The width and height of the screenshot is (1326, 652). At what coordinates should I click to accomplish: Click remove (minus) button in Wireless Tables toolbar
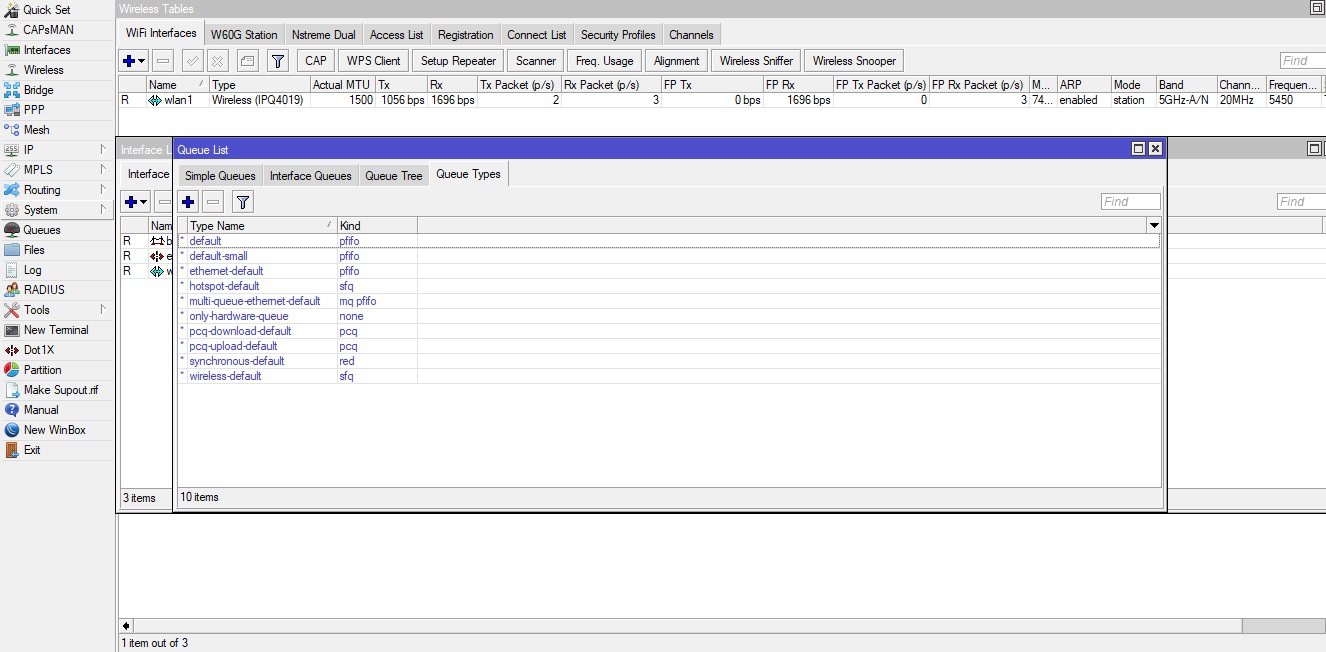(x=163, y=61)
